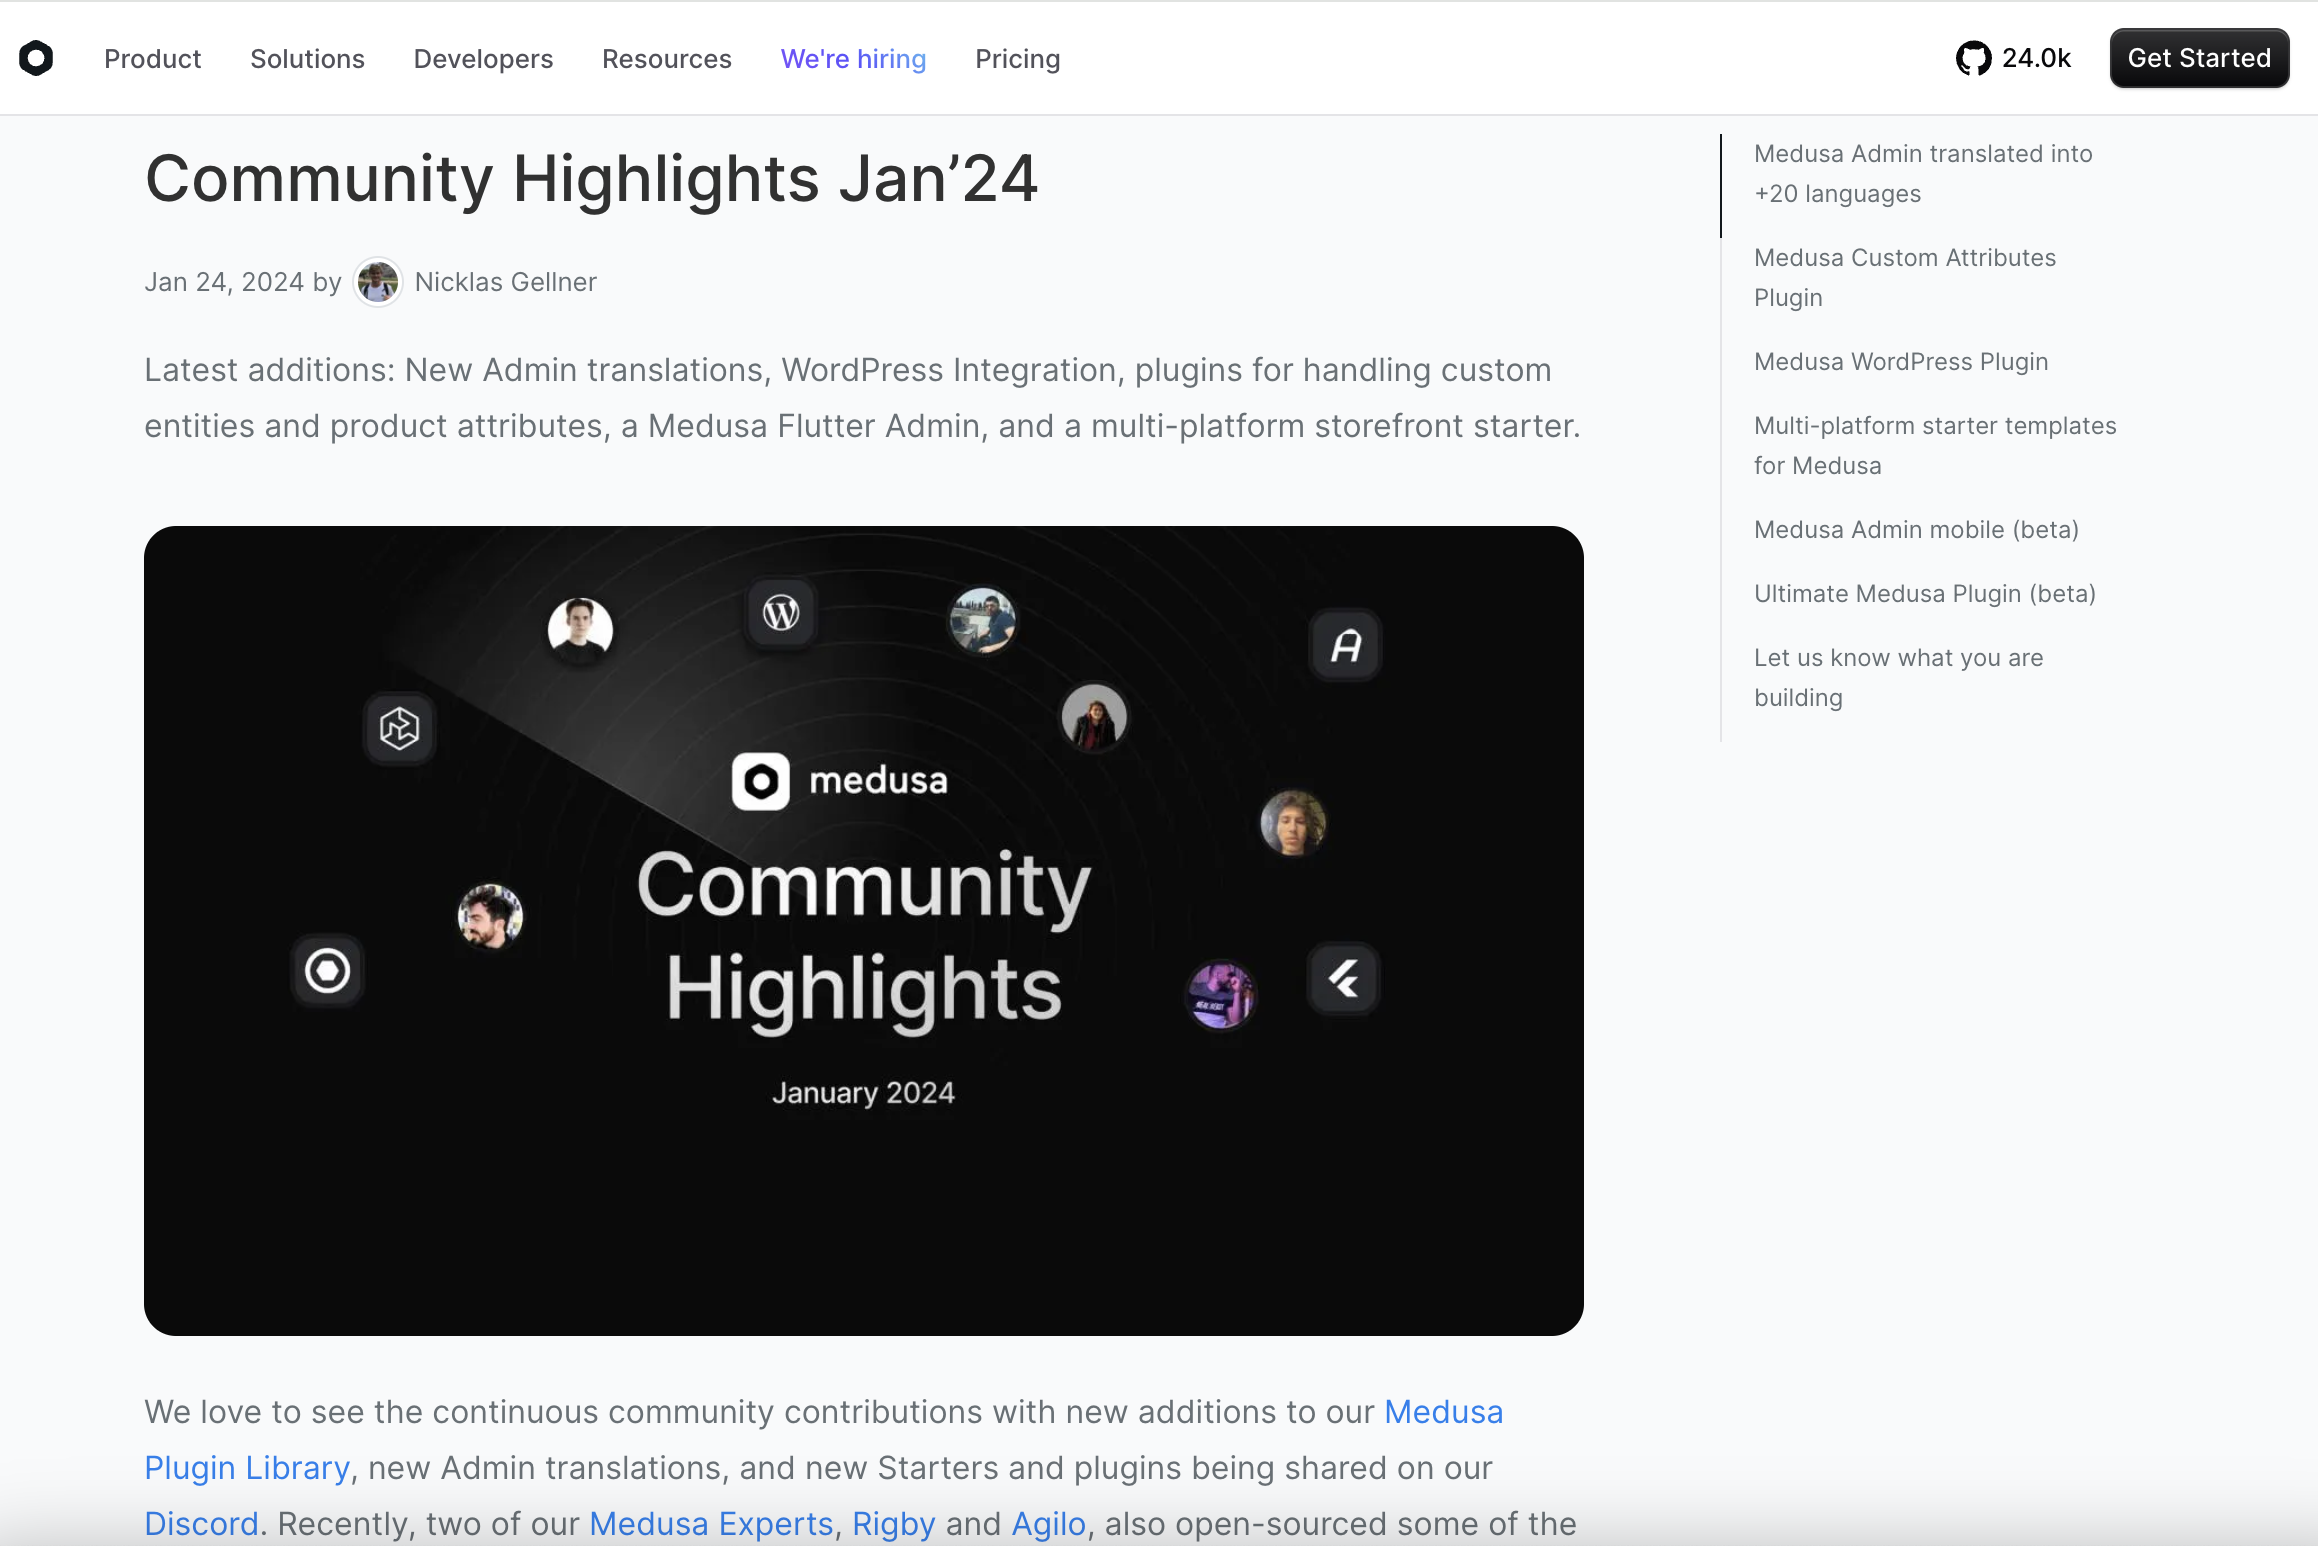Viewport: 2318px width, 1546px height.
Task: Open the Solutions menu
Action: pos(307,58)
